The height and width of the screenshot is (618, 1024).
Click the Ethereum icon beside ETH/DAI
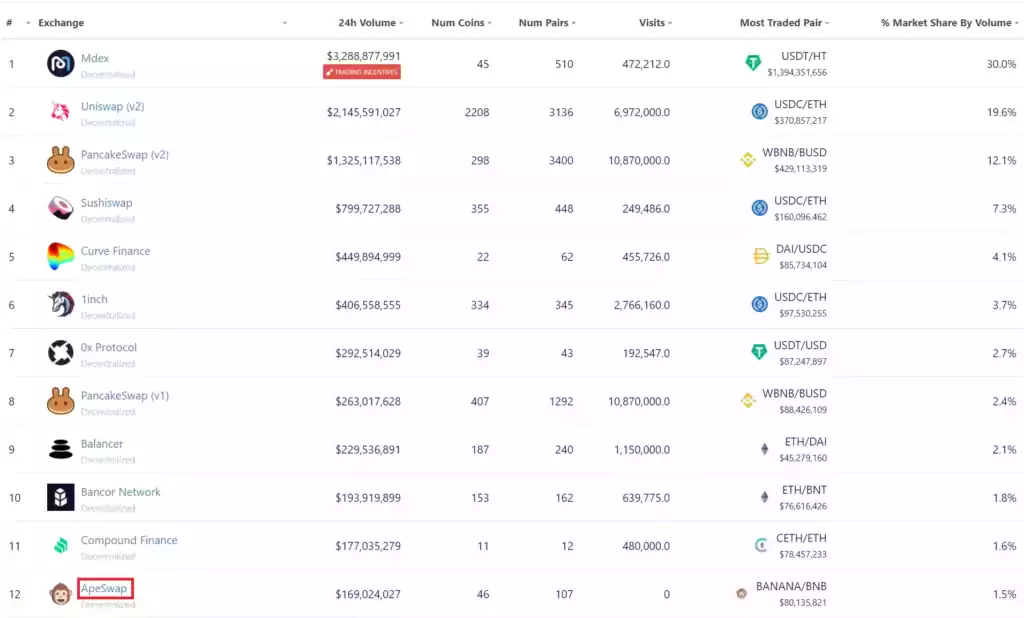pyautogui.click(x=764, y=449)
